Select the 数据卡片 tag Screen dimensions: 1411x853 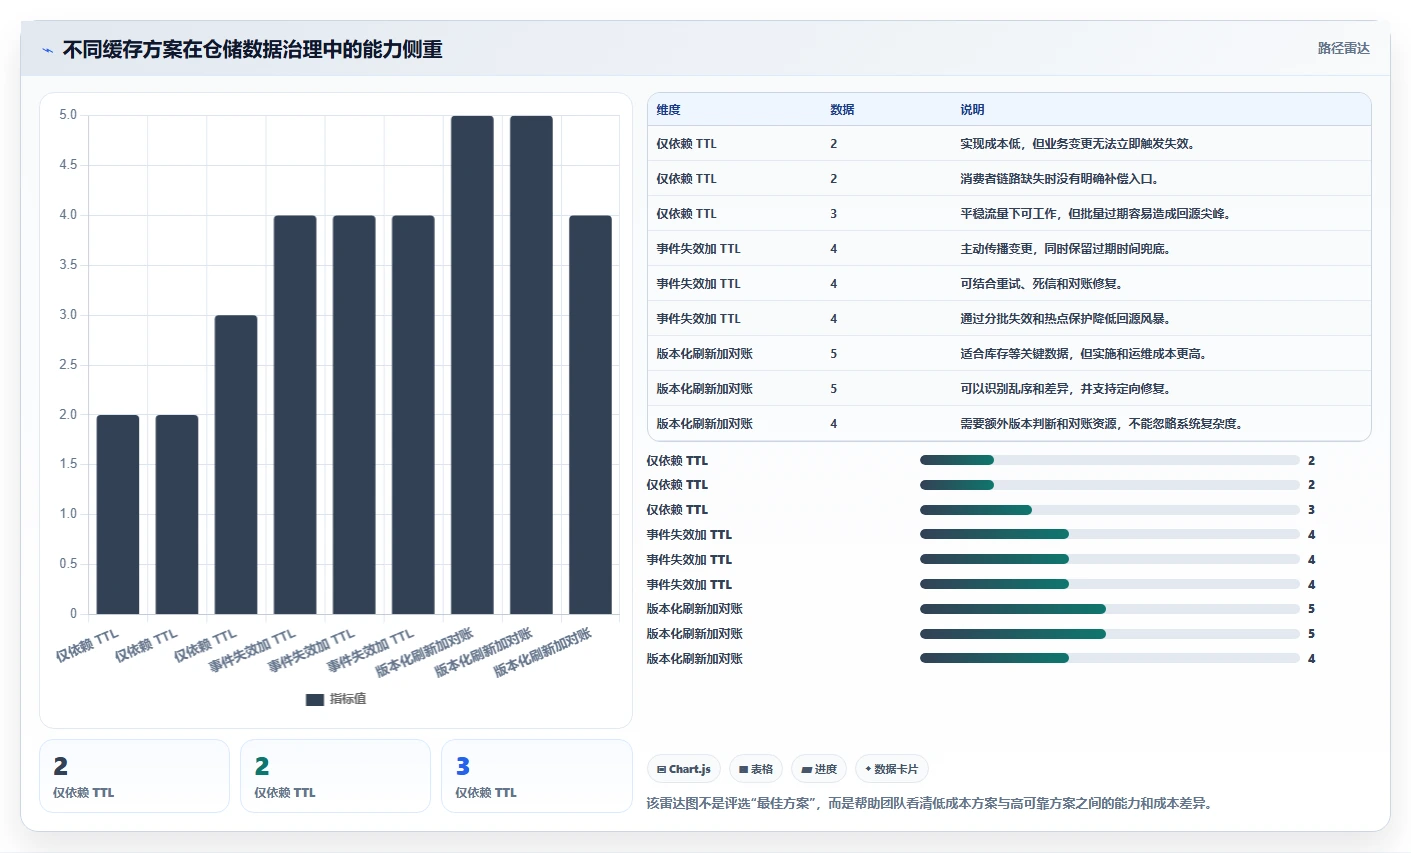pos(892,769)
